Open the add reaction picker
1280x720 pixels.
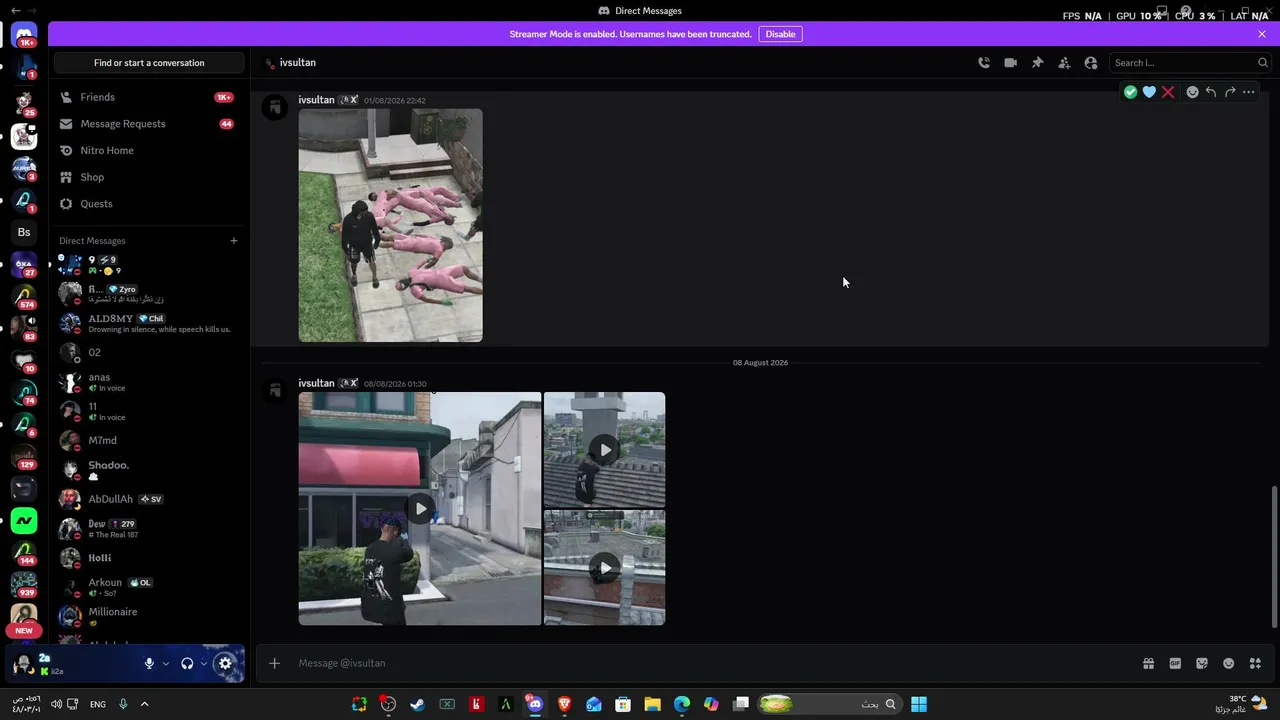[1192, 92]
